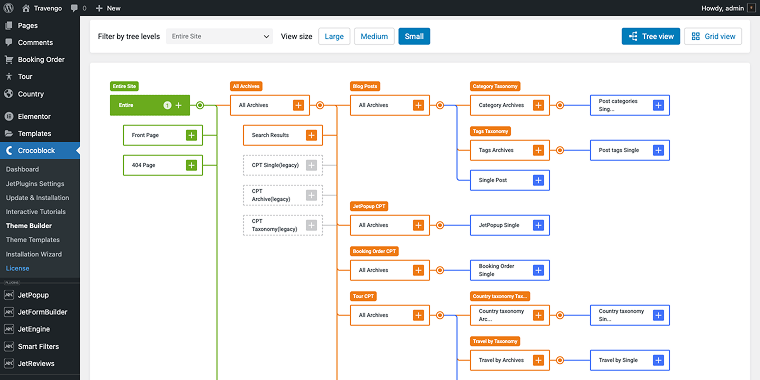
Task: Open Interactive Tutorials submenu
Action: [x=36, y=212]
